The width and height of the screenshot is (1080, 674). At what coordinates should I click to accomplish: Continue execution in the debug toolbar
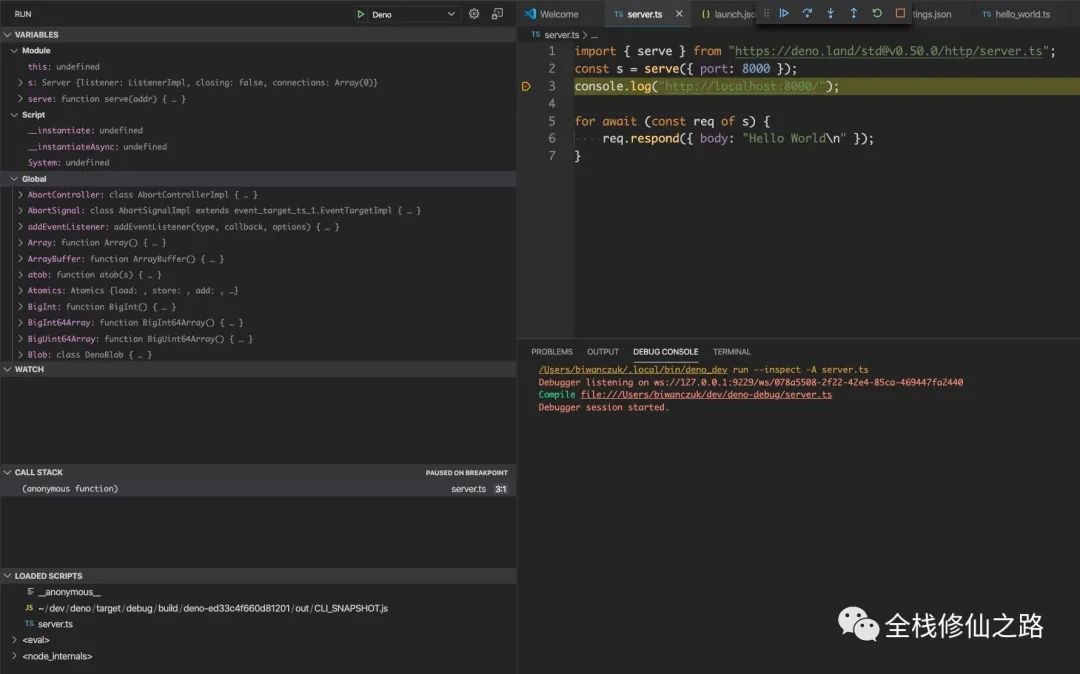[784, 13]
